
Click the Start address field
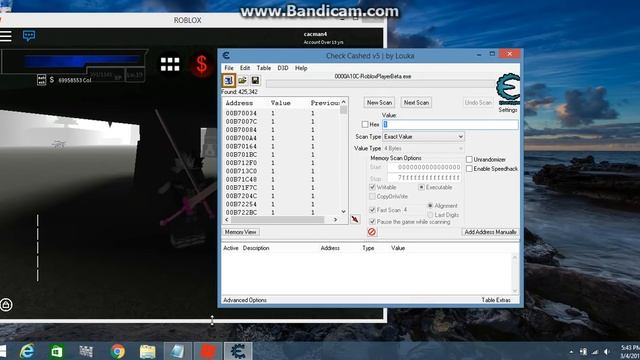coord(424,167)
